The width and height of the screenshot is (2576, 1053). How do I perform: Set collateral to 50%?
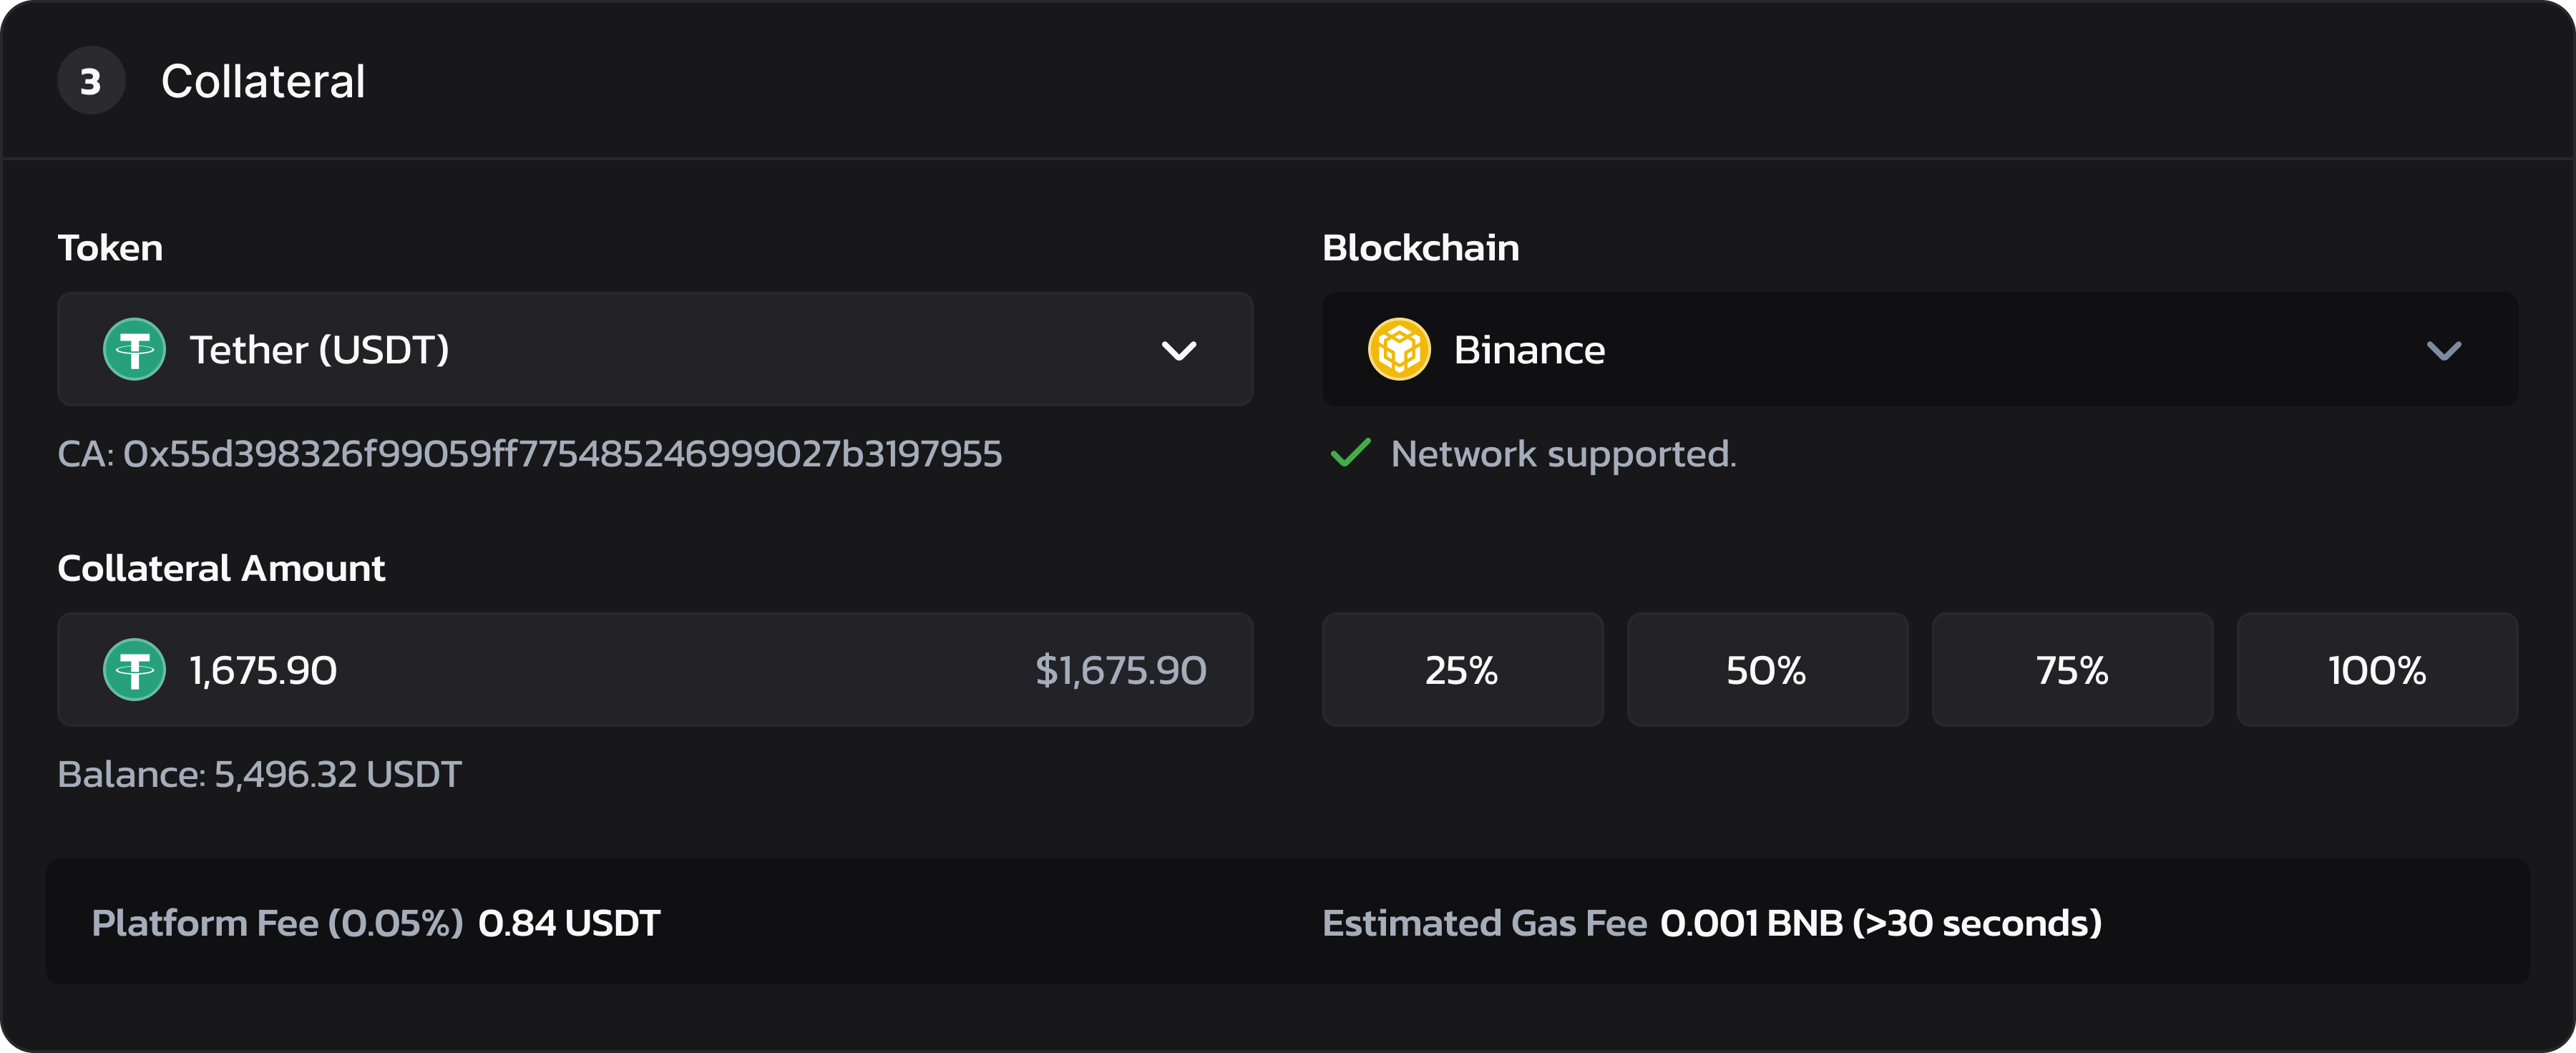click(x=1767, y=670)
